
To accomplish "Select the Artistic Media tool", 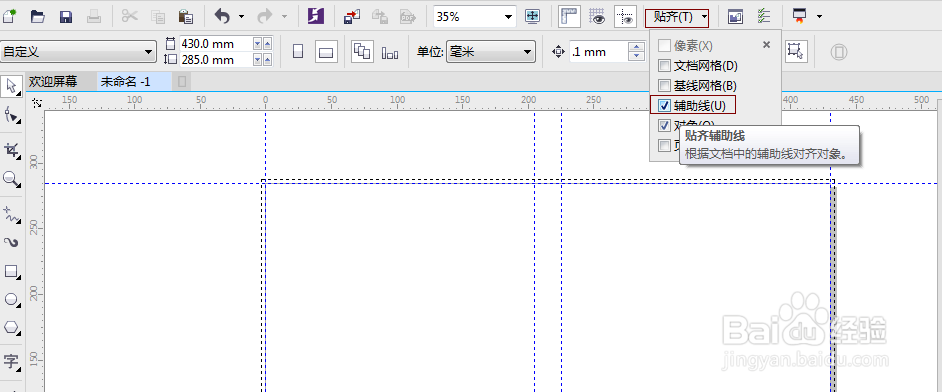I will (x=11, y=243).
